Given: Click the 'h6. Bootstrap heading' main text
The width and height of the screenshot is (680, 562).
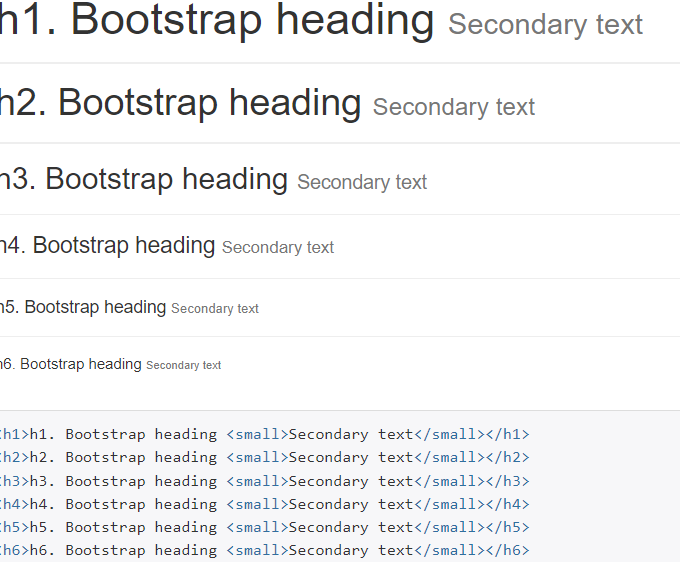Looking at the screenshot, I should coord(71,364).
